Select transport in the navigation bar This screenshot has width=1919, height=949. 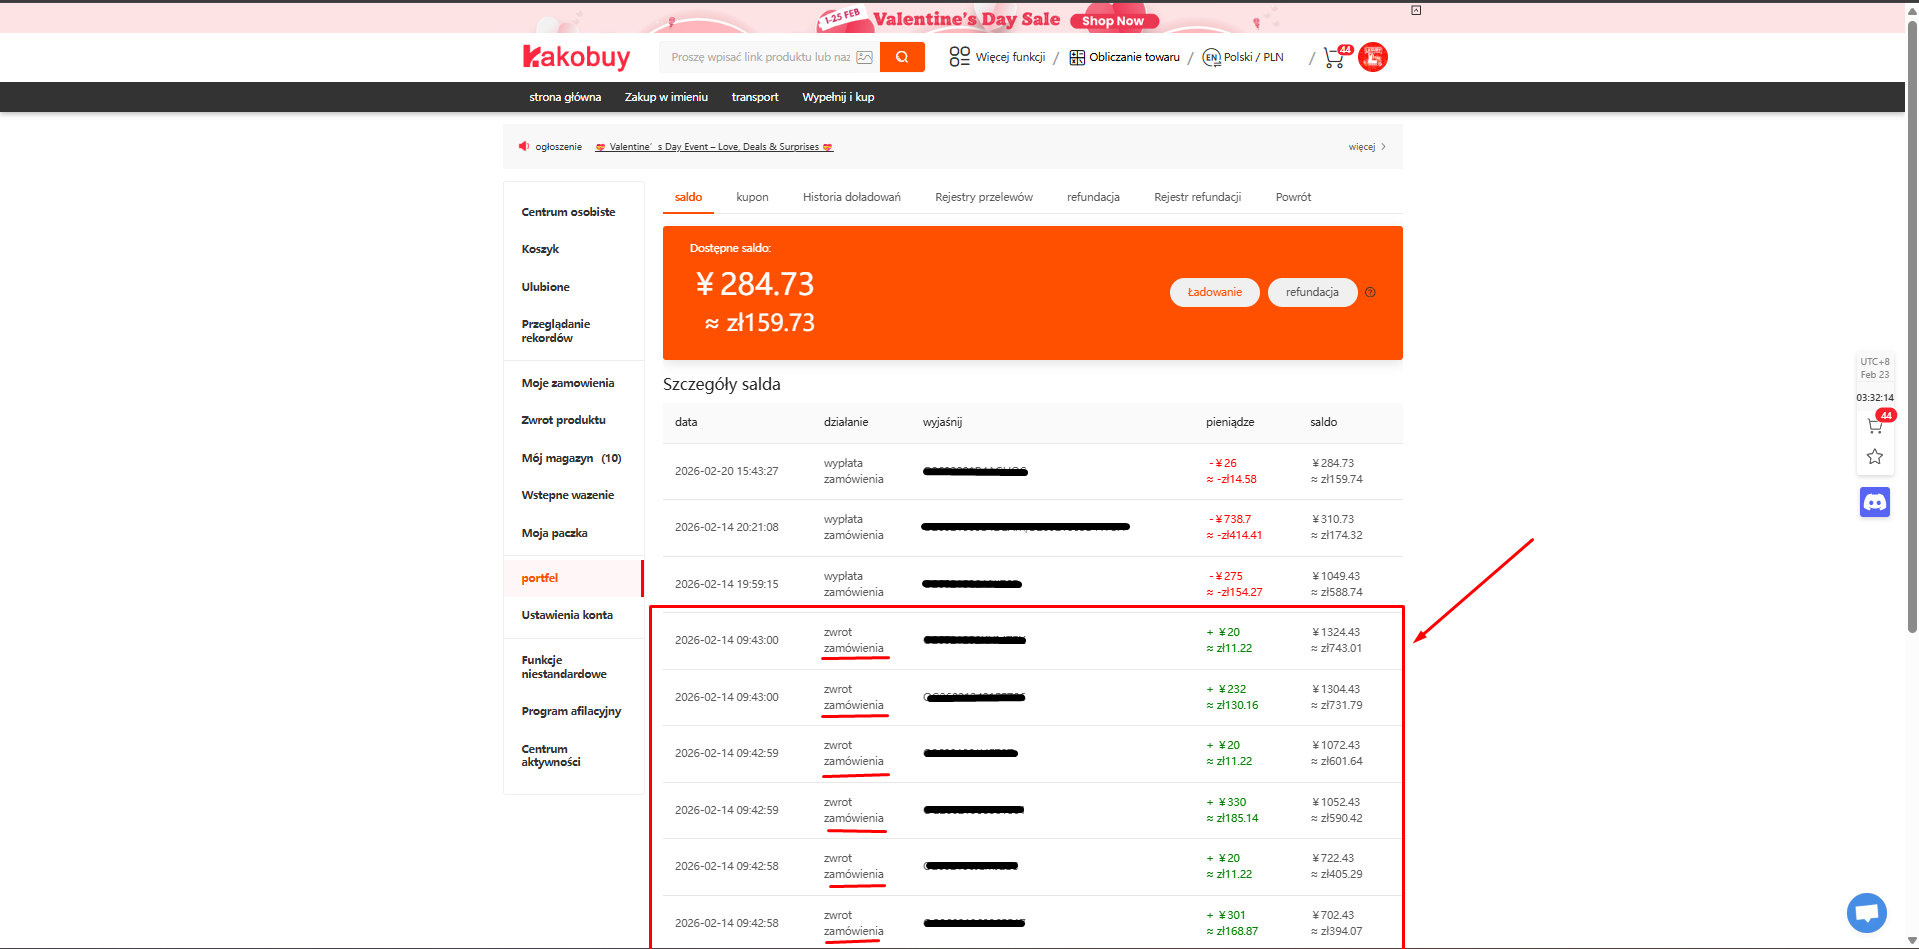pyautogui.click(x=754, y=97)
